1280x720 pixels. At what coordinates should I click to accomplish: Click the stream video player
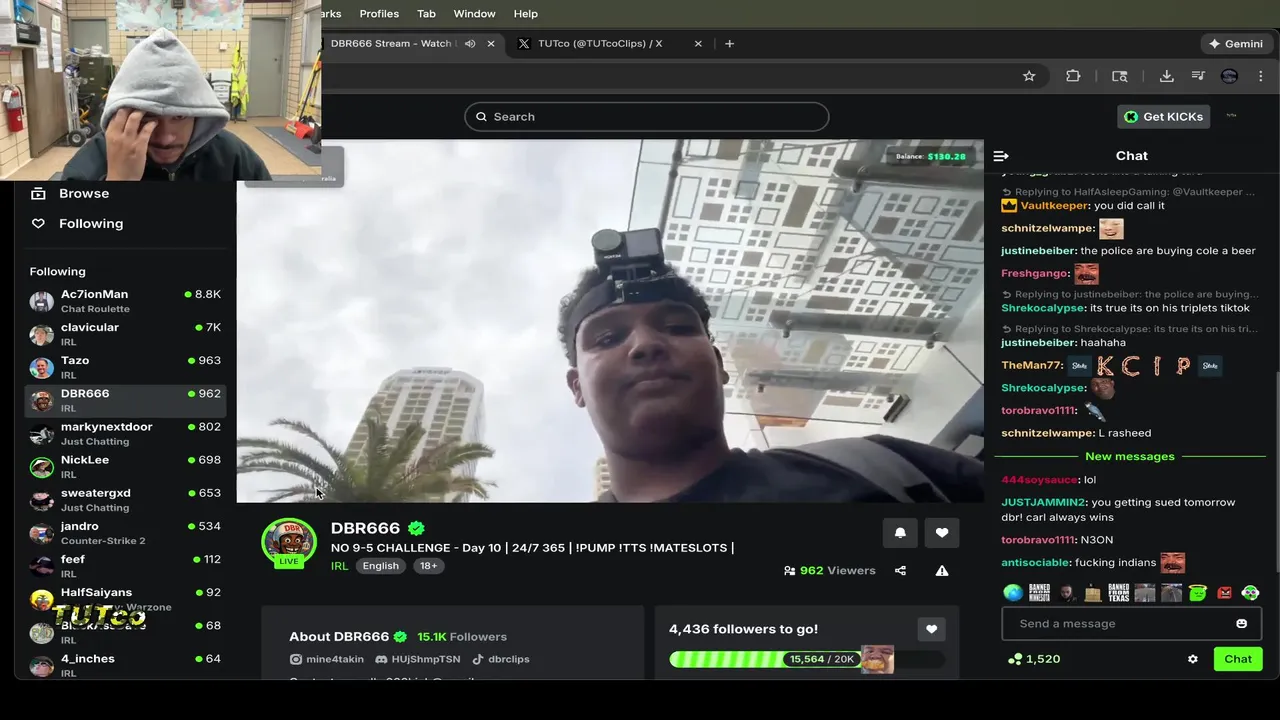610,321
